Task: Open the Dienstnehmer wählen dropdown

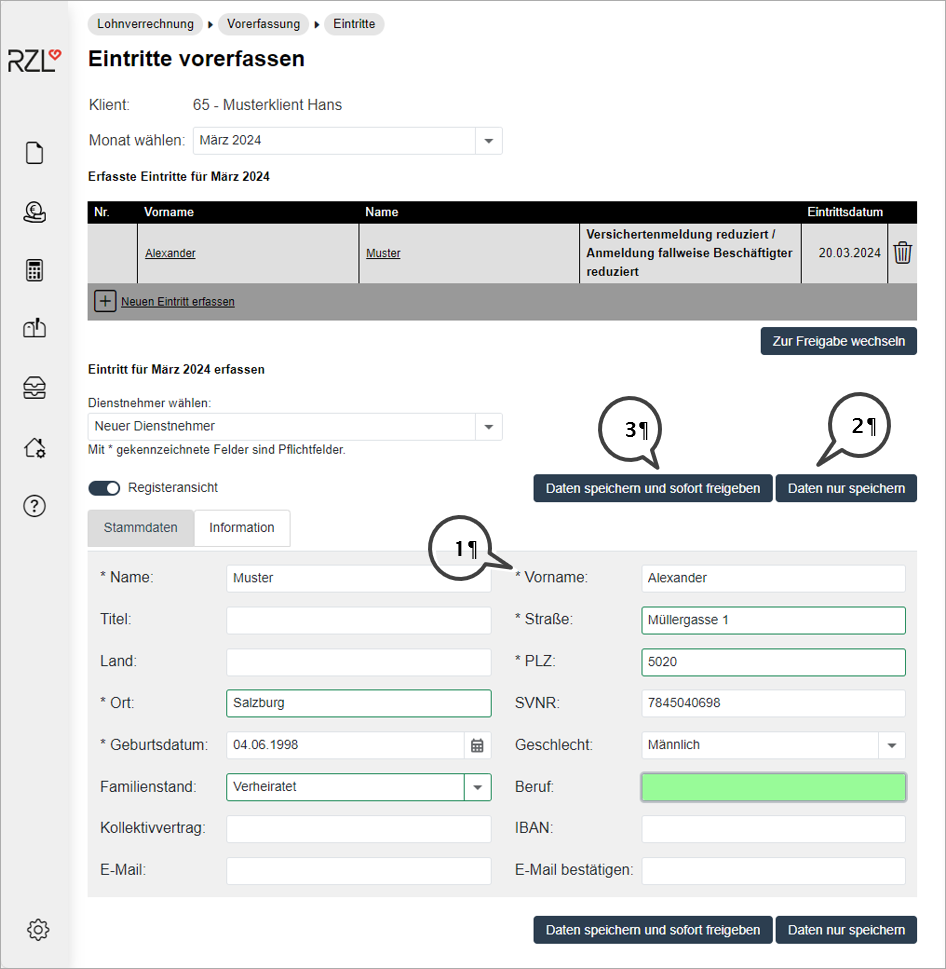Action: point(488,427)
